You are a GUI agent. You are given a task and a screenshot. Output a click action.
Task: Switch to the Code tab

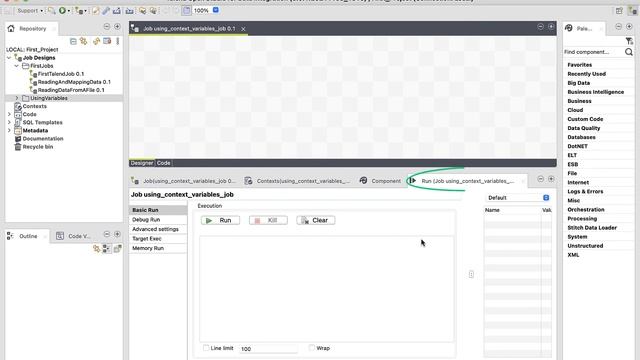click(163, 163)
